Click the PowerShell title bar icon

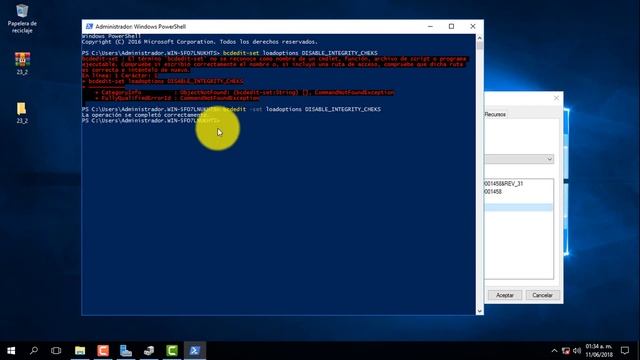pyautogui.click(x=89, y=27)
